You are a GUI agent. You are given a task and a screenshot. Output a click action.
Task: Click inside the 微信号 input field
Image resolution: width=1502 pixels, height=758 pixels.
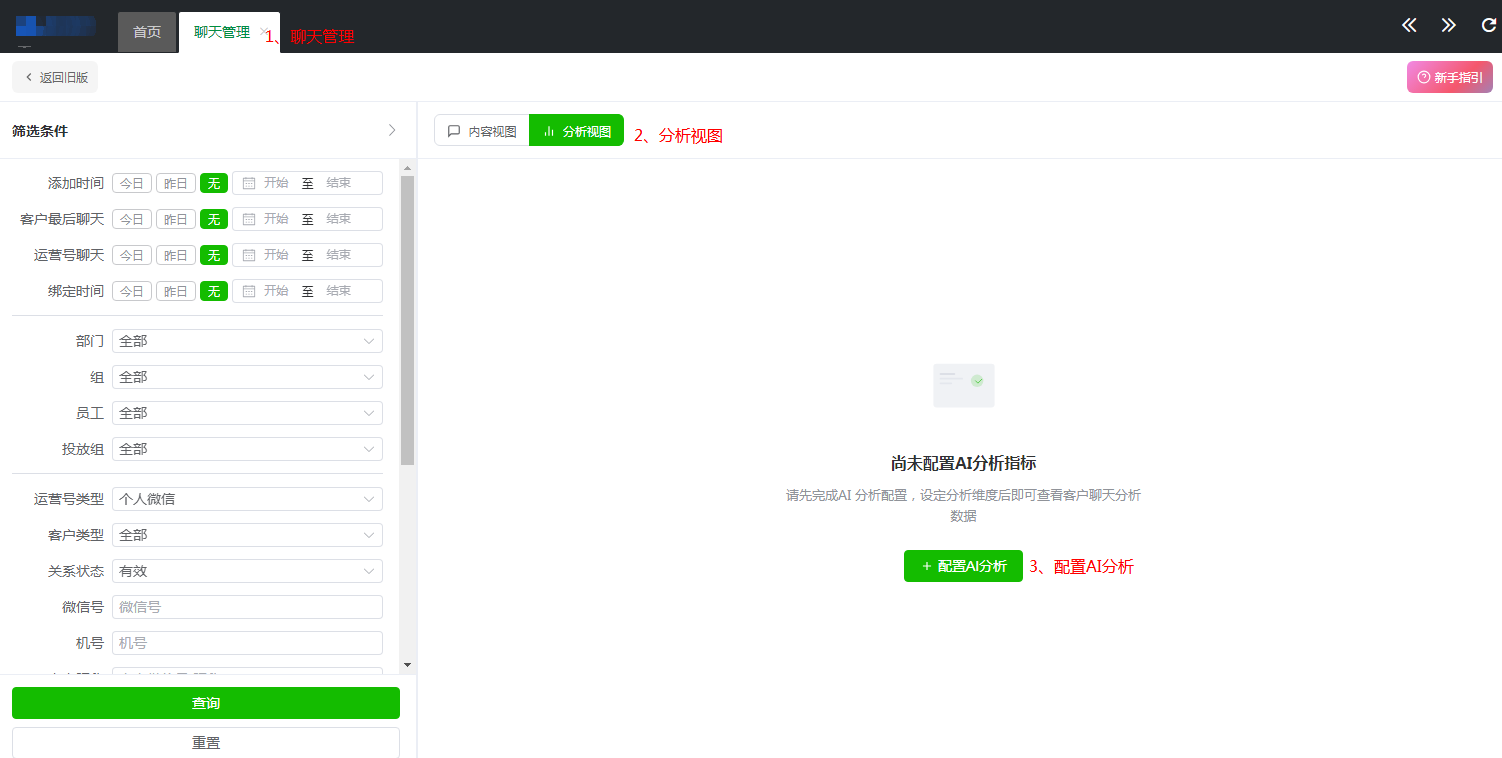(247, 606)
